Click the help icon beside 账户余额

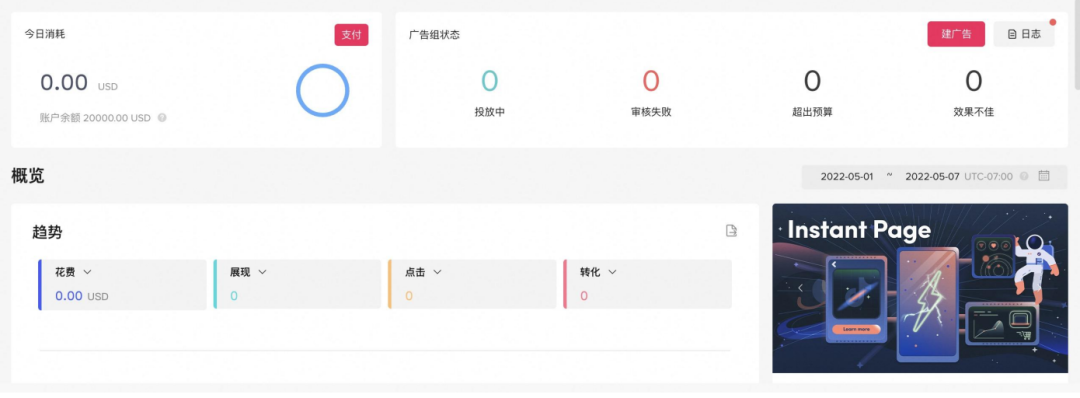pyautogui.click(x=162, y=118)
